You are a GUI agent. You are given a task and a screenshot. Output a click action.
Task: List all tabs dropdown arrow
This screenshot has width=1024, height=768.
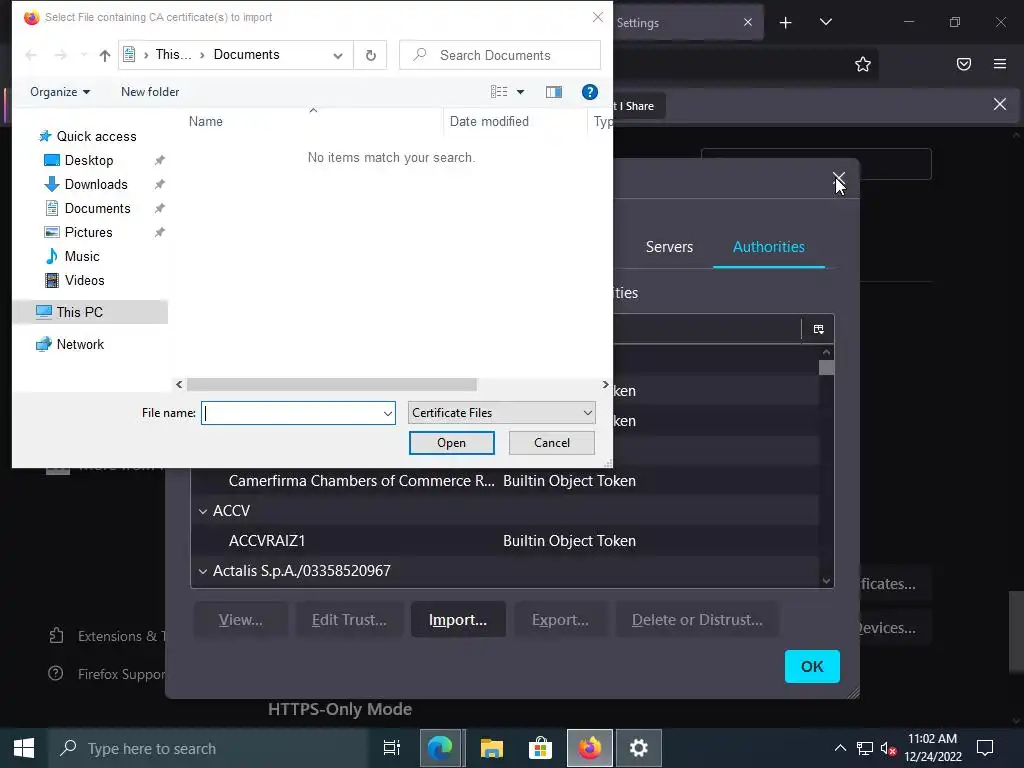pos(825,22)
